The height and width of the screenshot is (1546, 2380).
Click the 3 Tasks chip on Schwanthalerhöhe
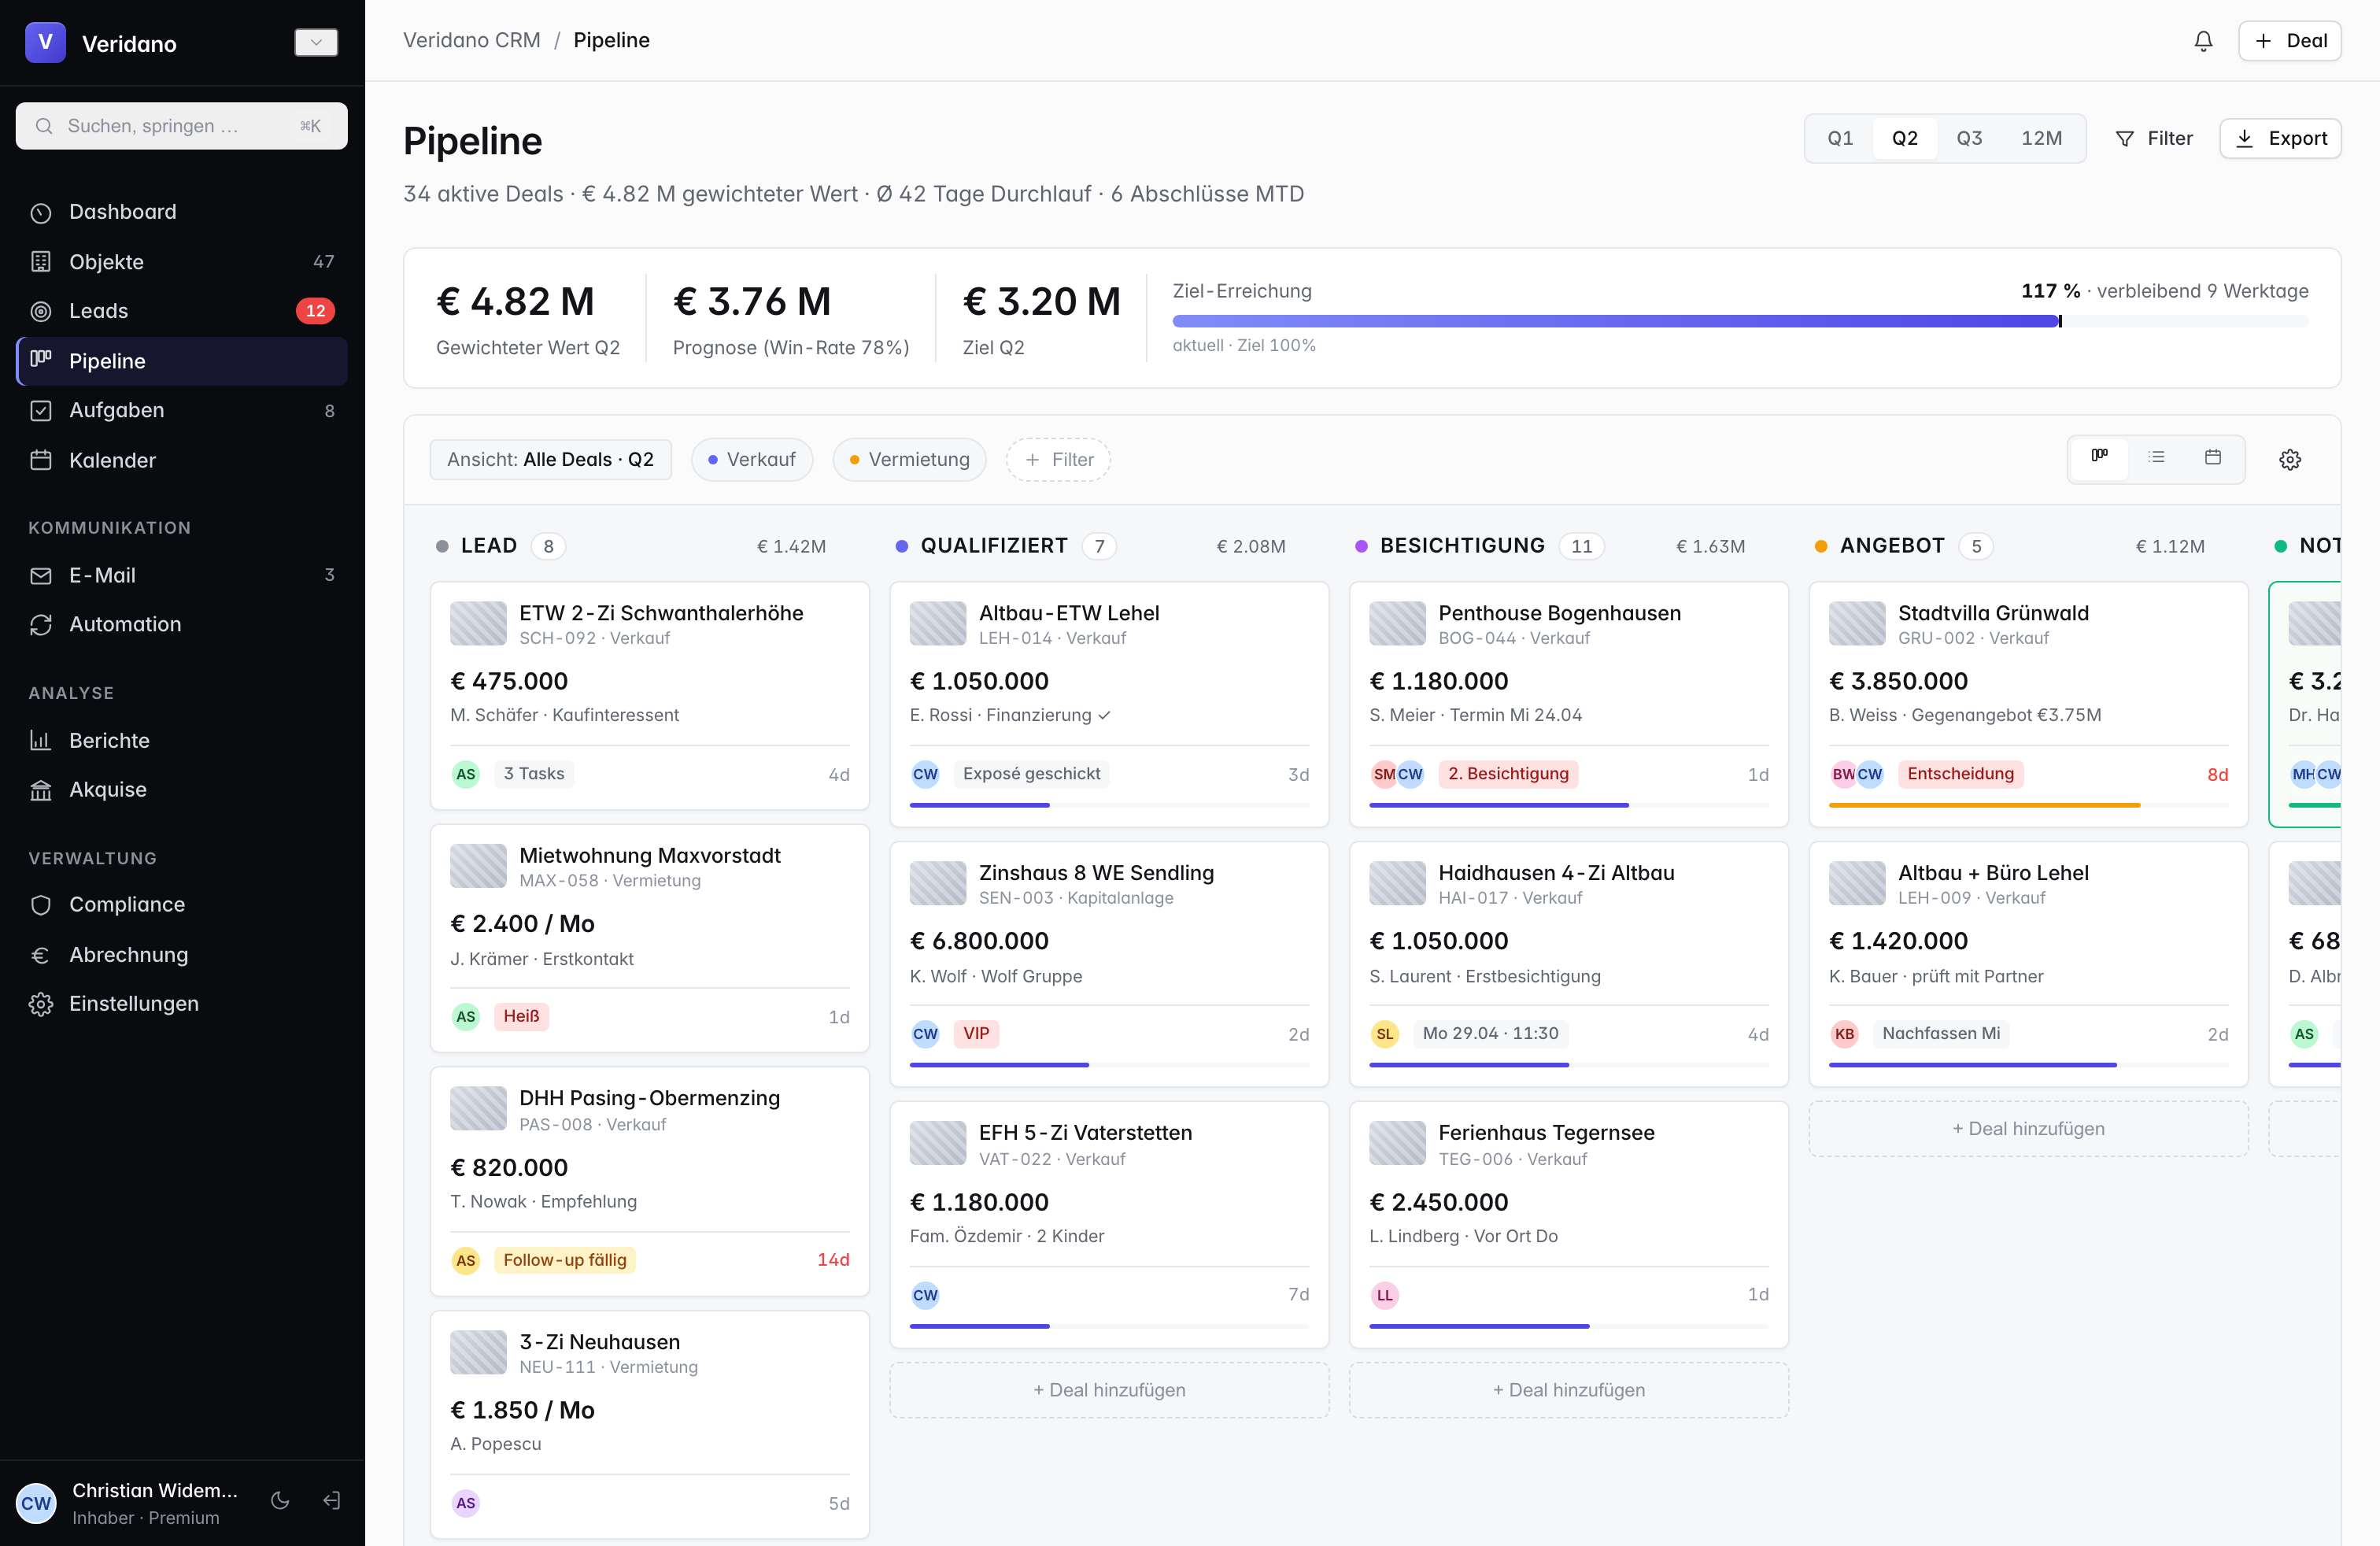(x=534, y=774)
